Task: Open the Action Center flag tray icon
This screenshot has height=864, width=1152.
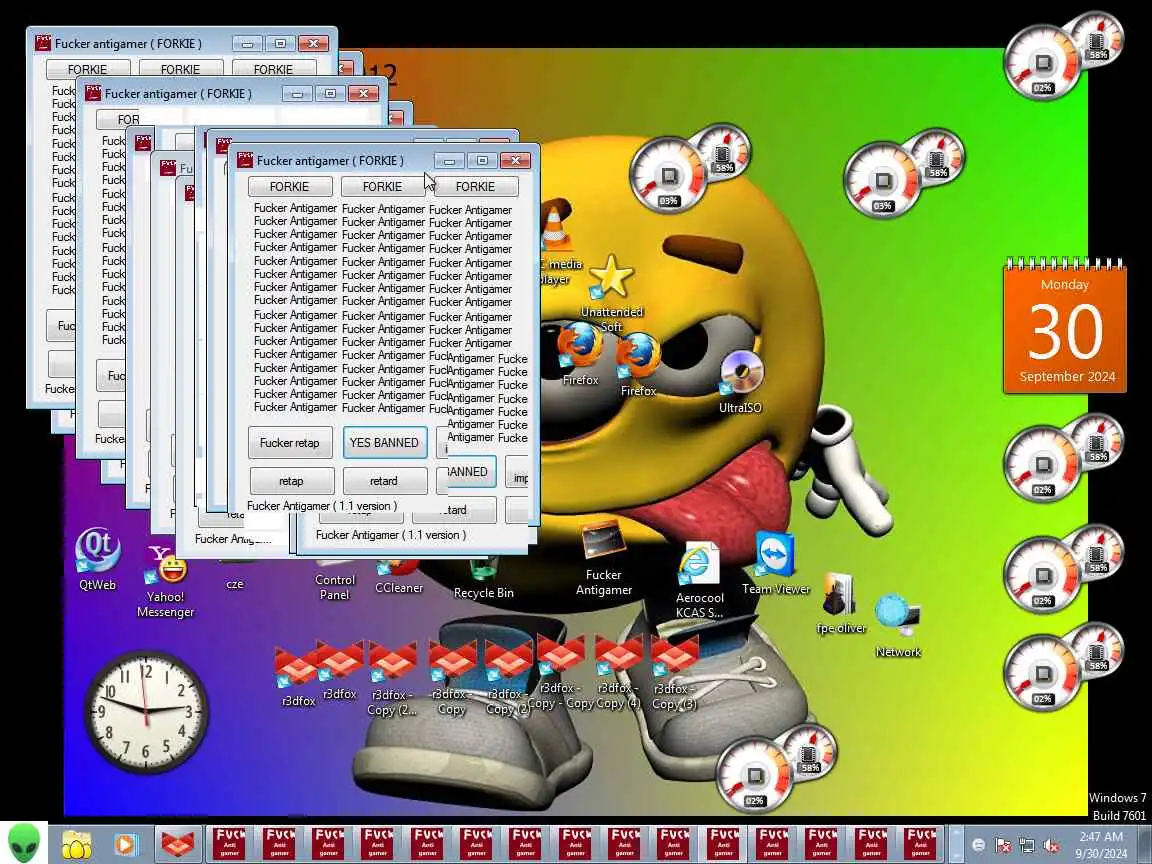Action: click(x=1003, y=845)
